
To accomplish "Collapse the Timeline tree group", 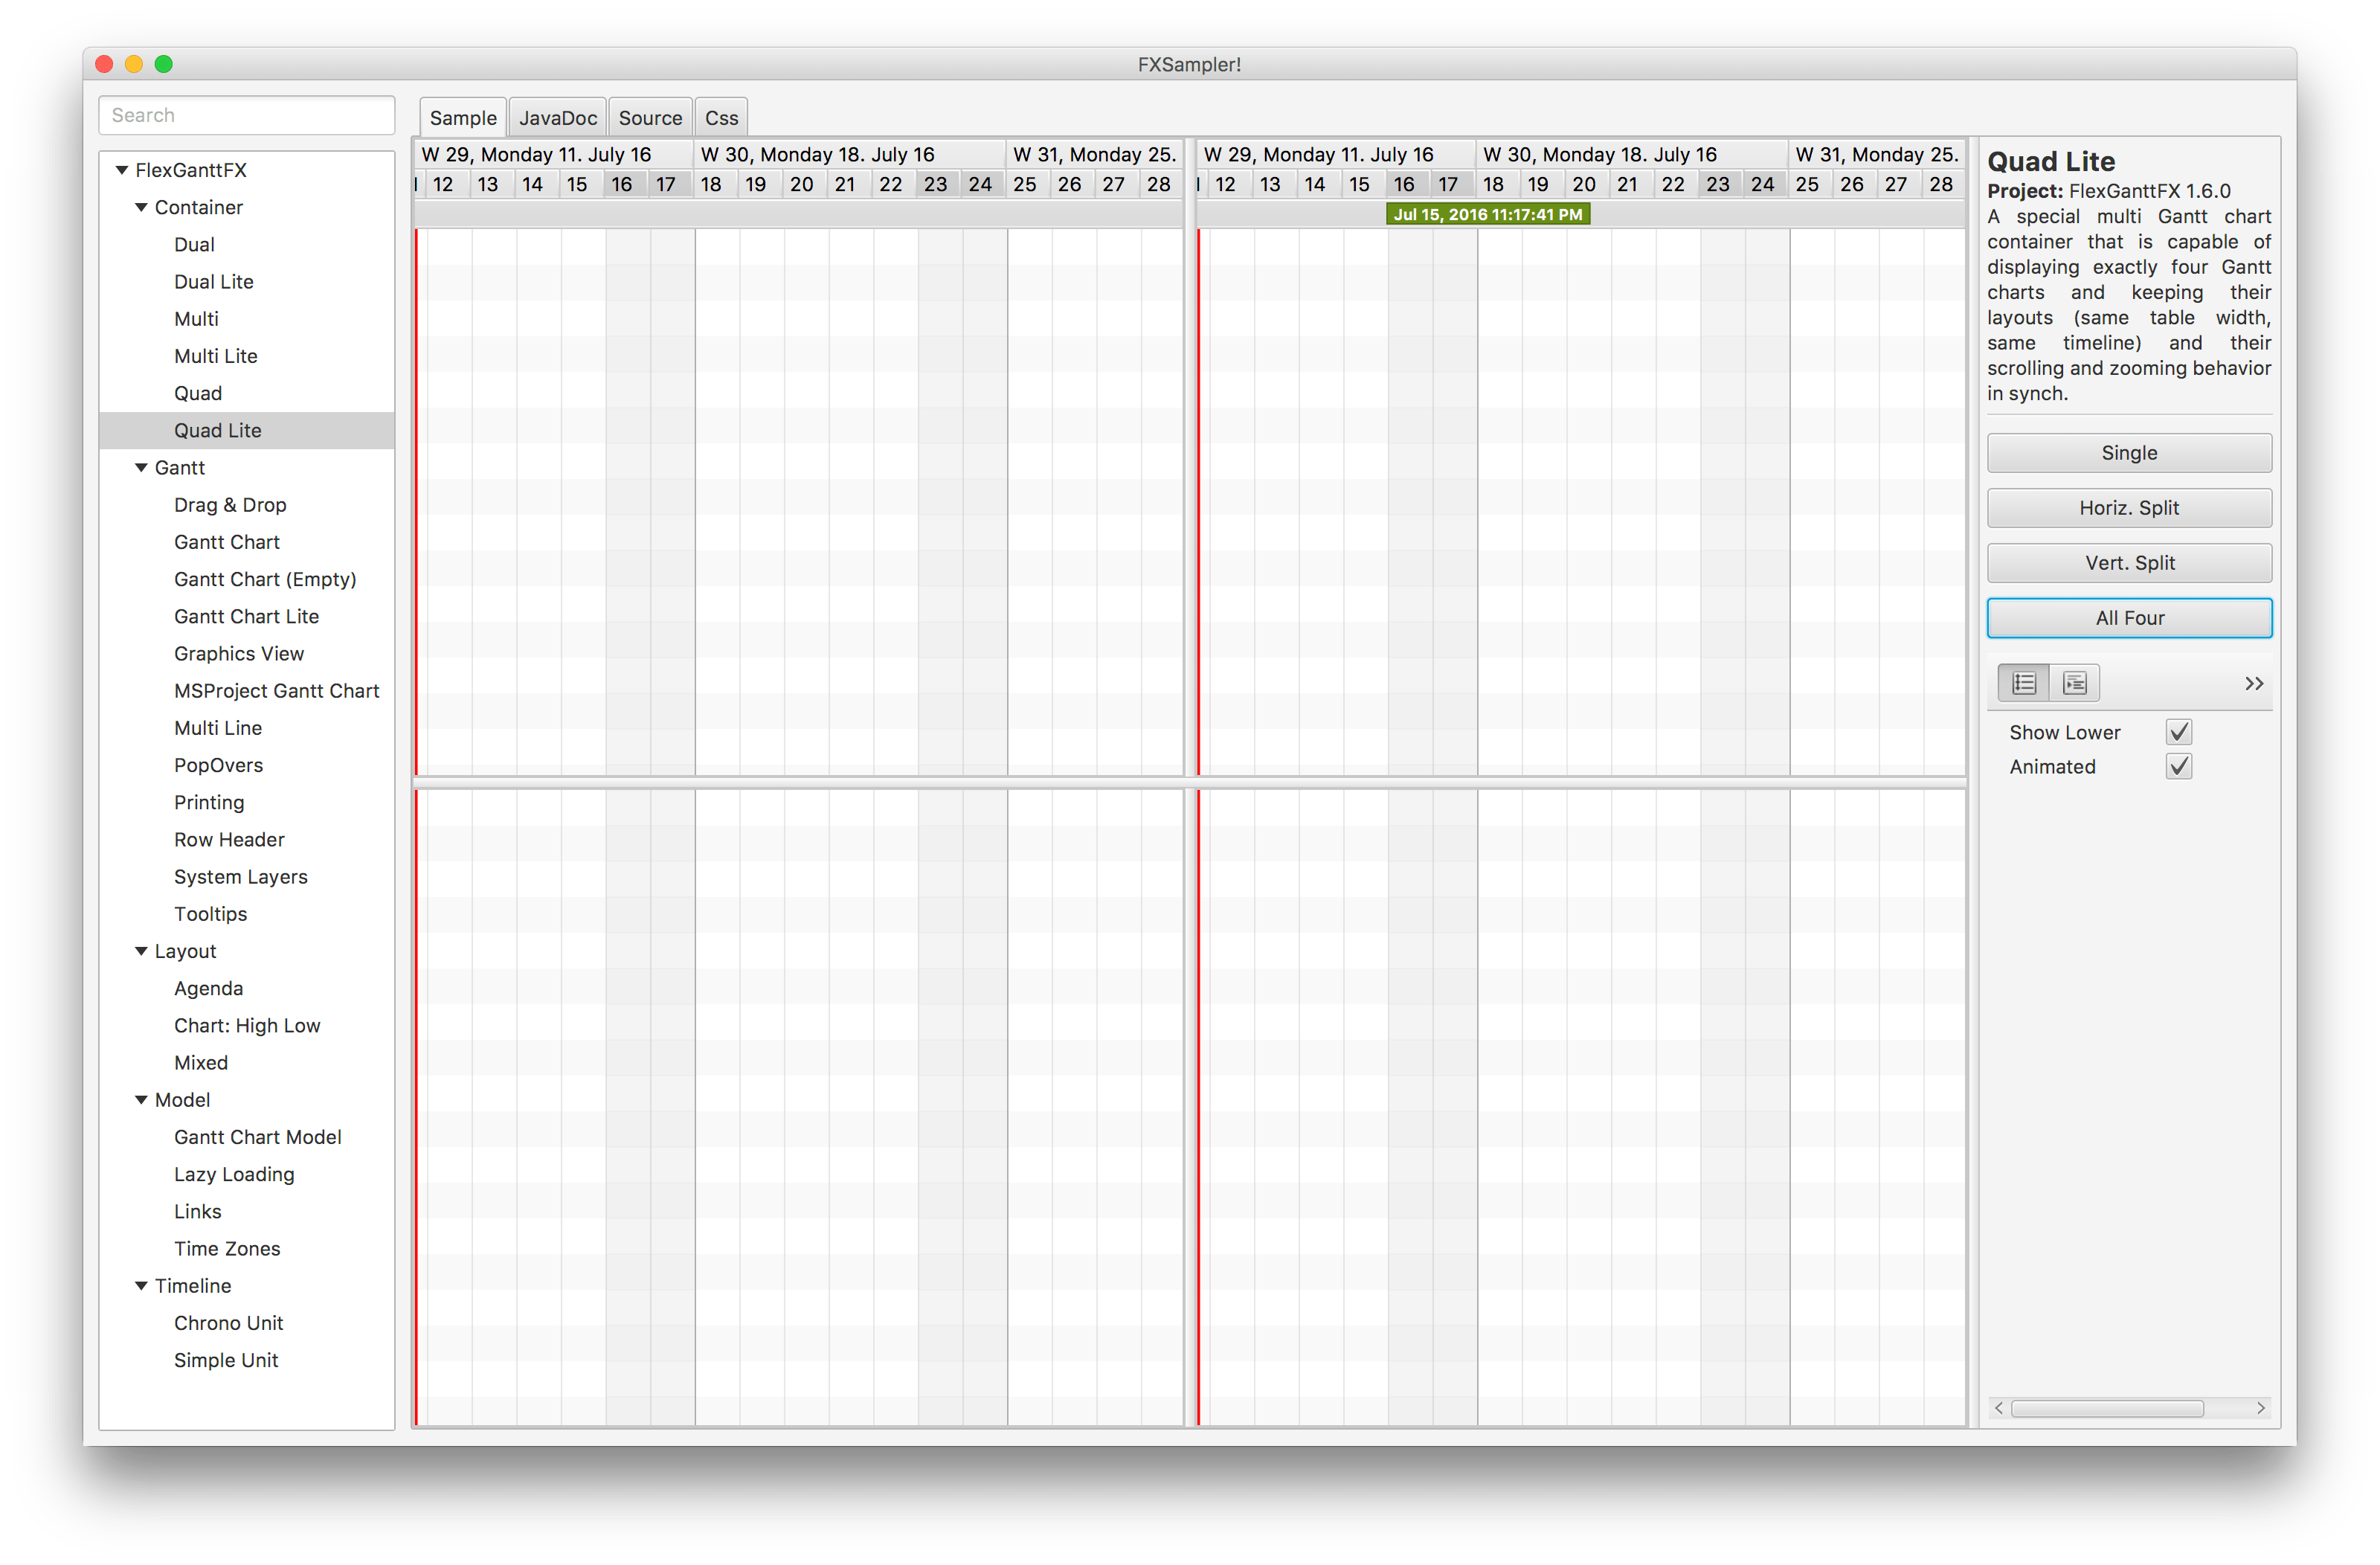I will [141, 1286].
